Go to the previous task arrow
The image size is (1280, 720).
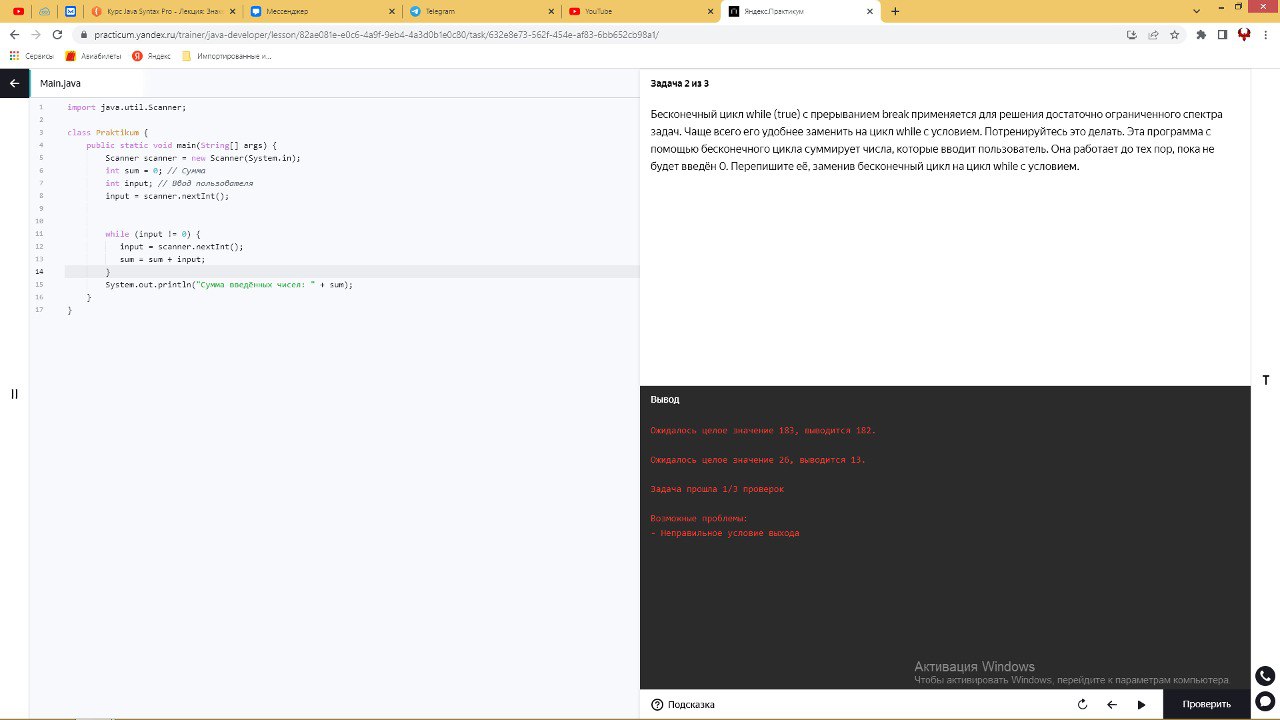[x=1111, y=705]
